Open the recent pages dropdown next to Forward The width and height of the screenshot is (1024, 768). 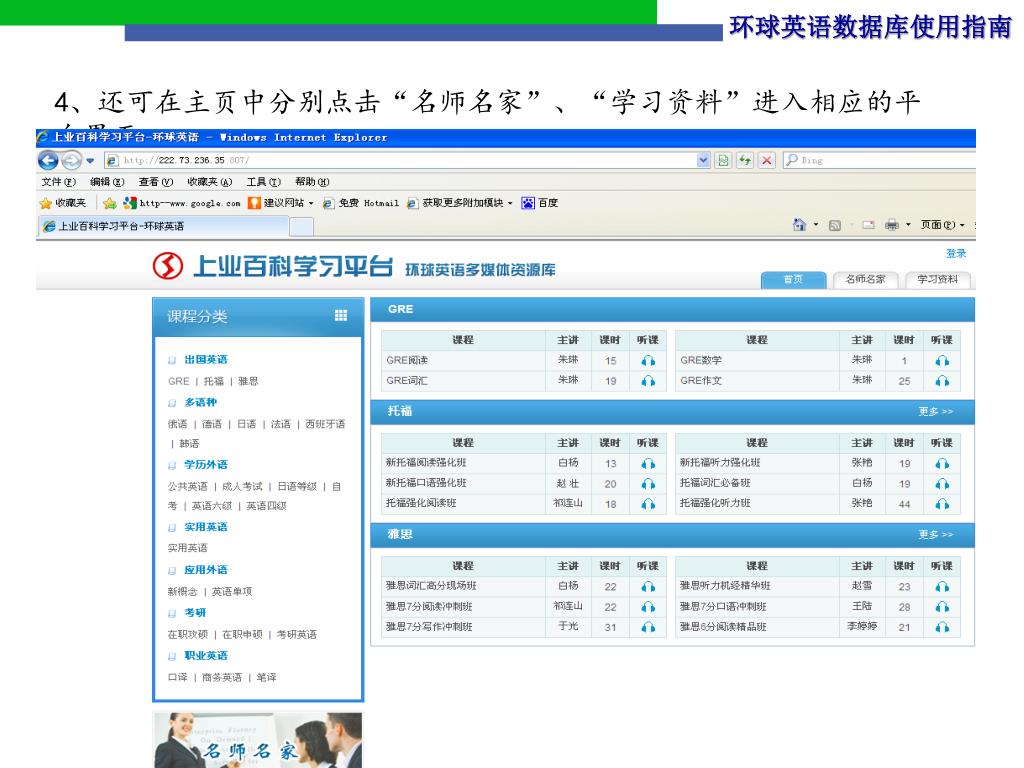[x=90, y=161]
